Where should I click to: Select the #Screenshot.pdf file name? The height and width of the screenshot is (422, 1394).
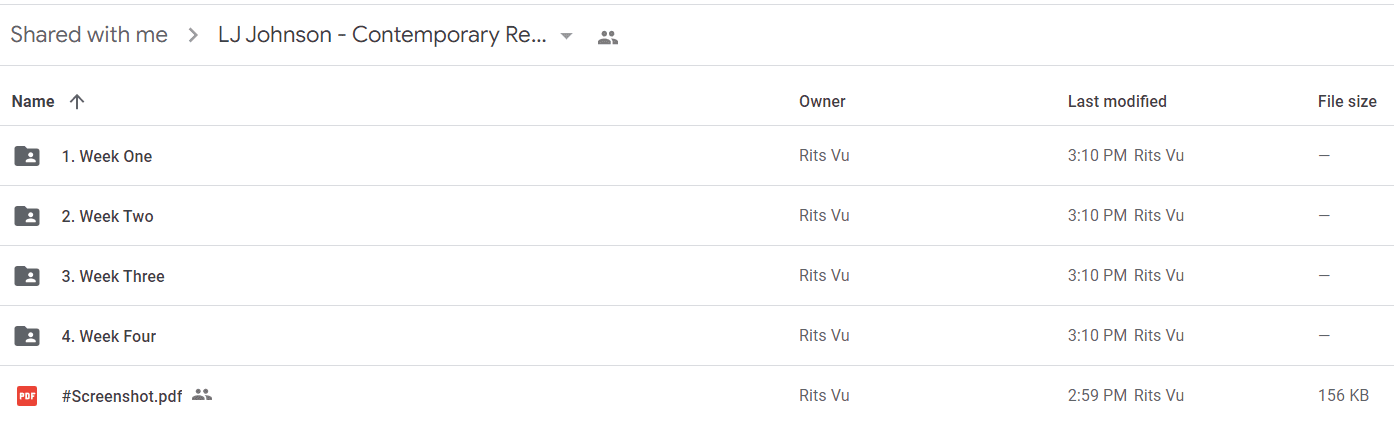pos(122,396)
